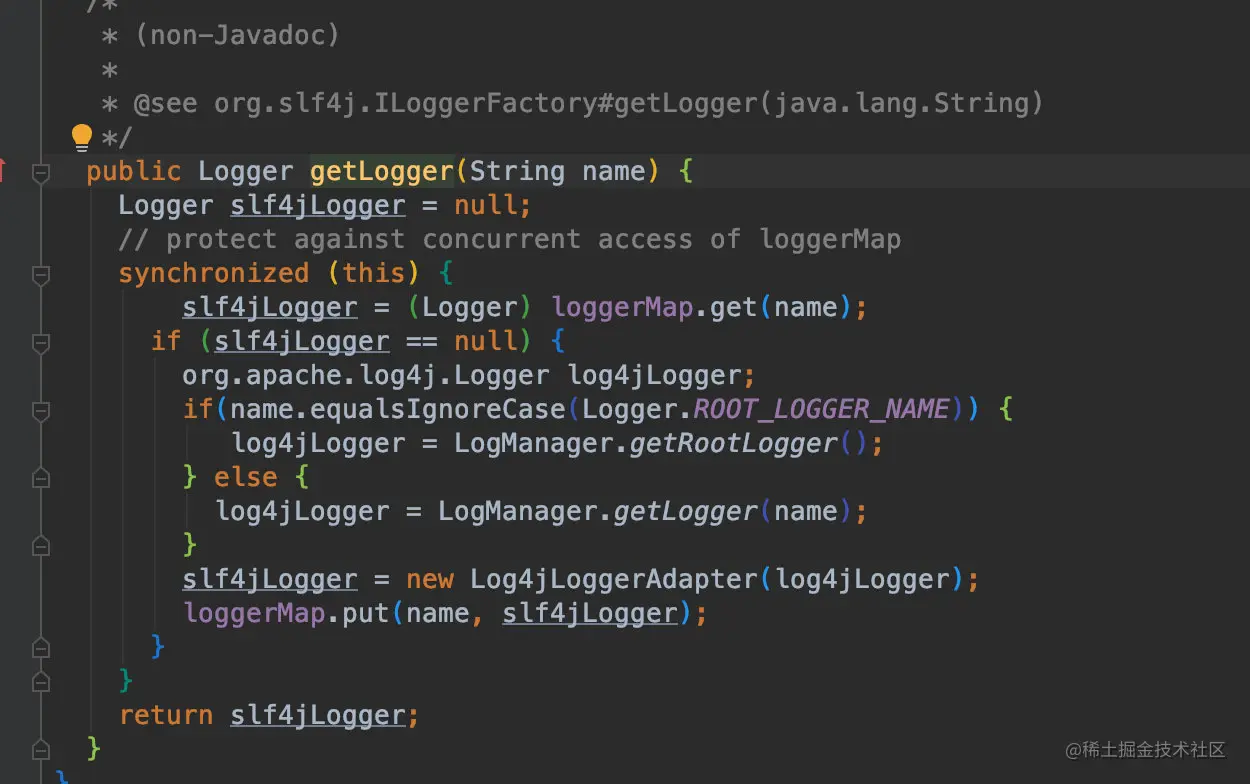This screenshot has width=1250, height=784.
Task: Collapse the else block fold marker
Action: coord(41,478)
